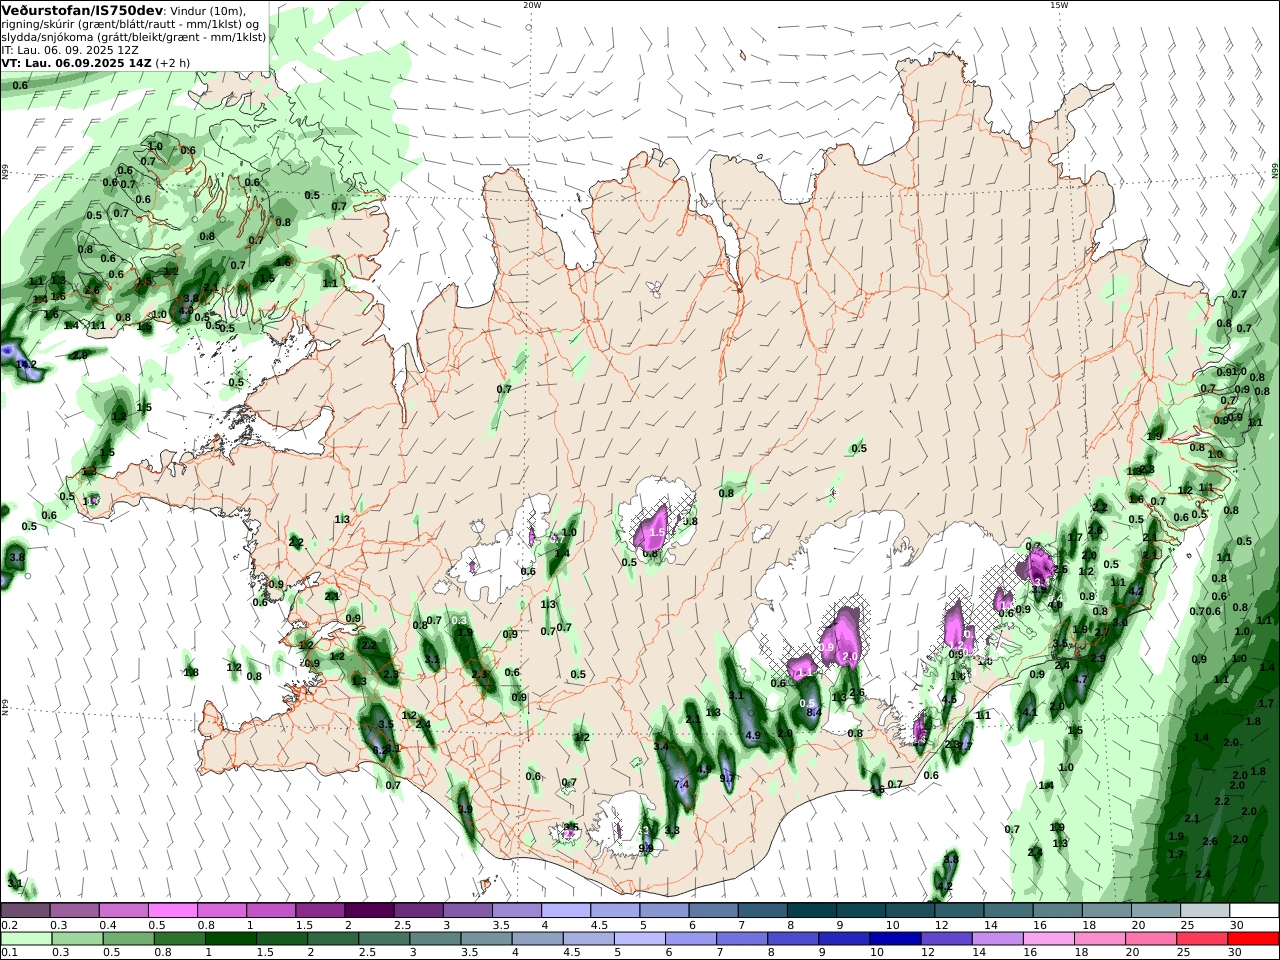Click the 0.1 label on the rain legend
The width and height of the screenshot is (1280, 960).
[x=9, y=953]
